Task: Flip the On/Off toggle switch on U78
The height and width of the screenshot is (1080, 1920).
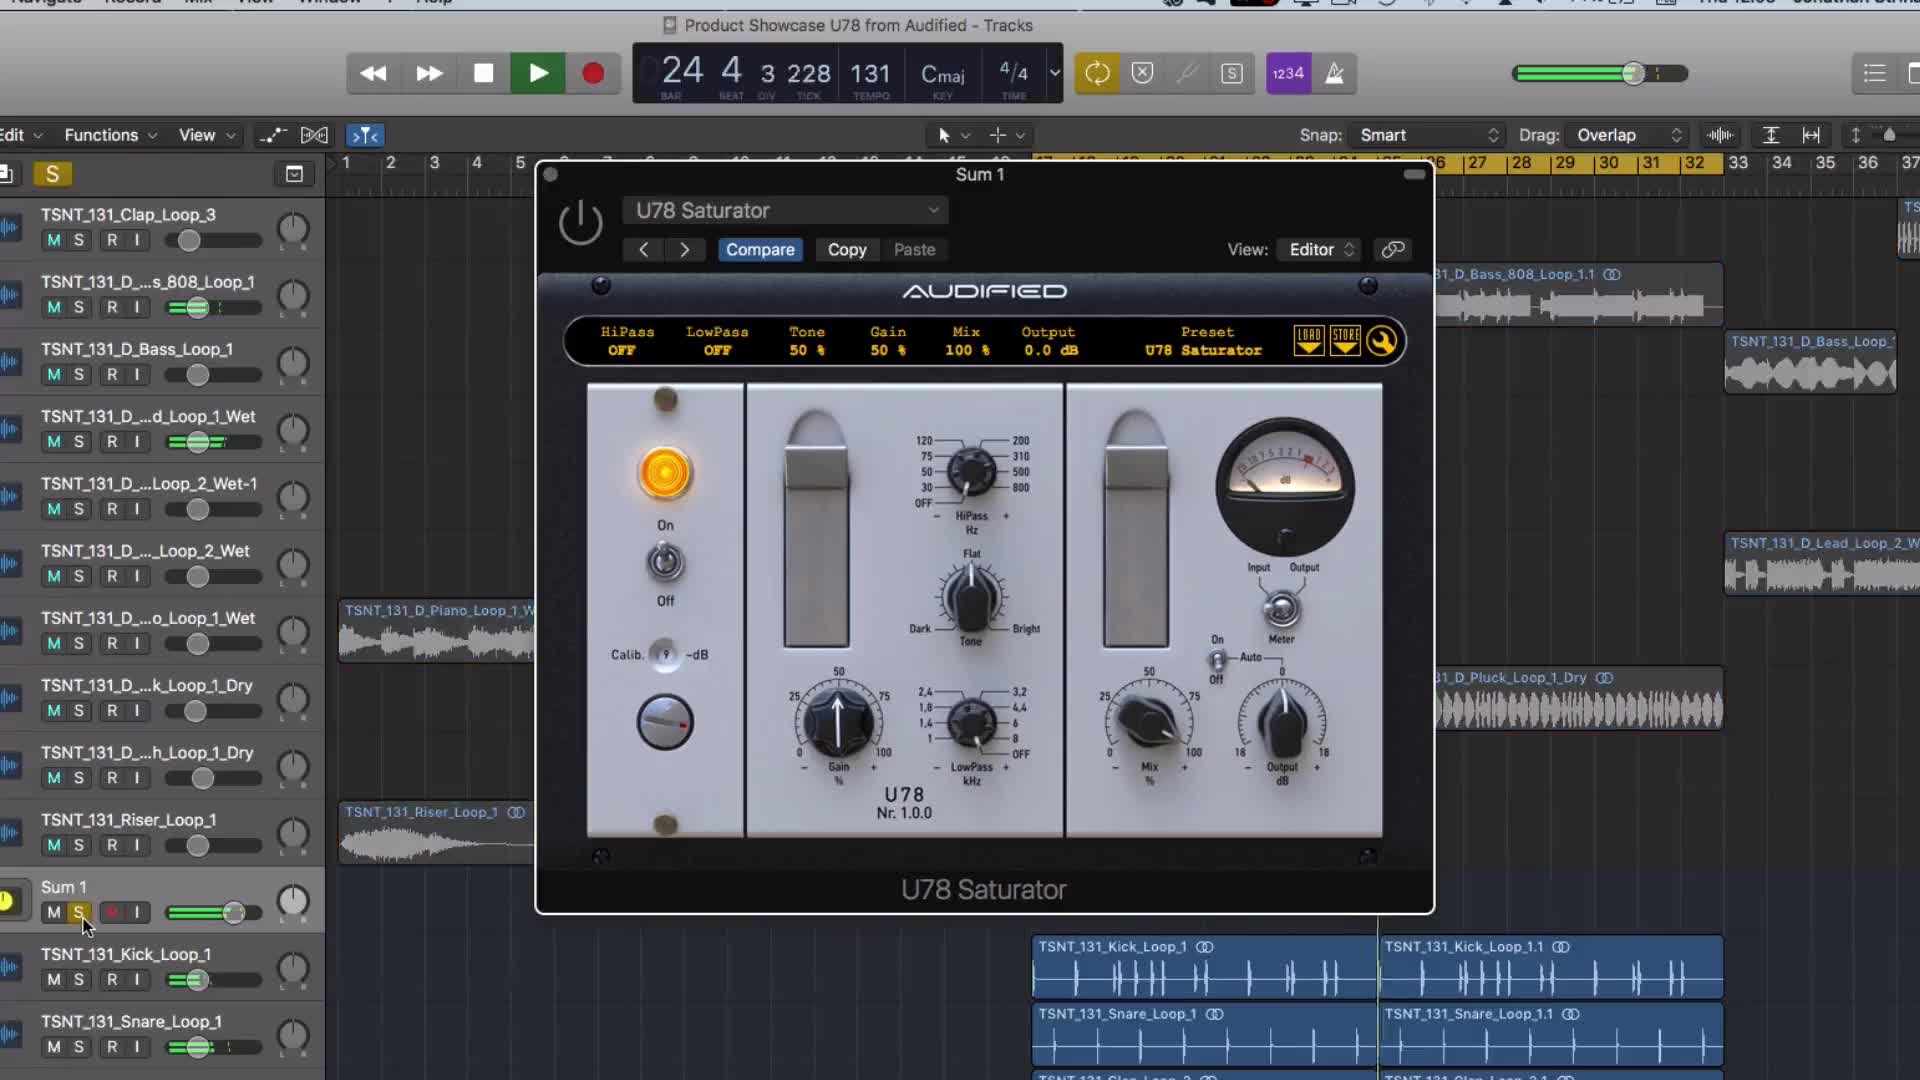Action: 665,562
